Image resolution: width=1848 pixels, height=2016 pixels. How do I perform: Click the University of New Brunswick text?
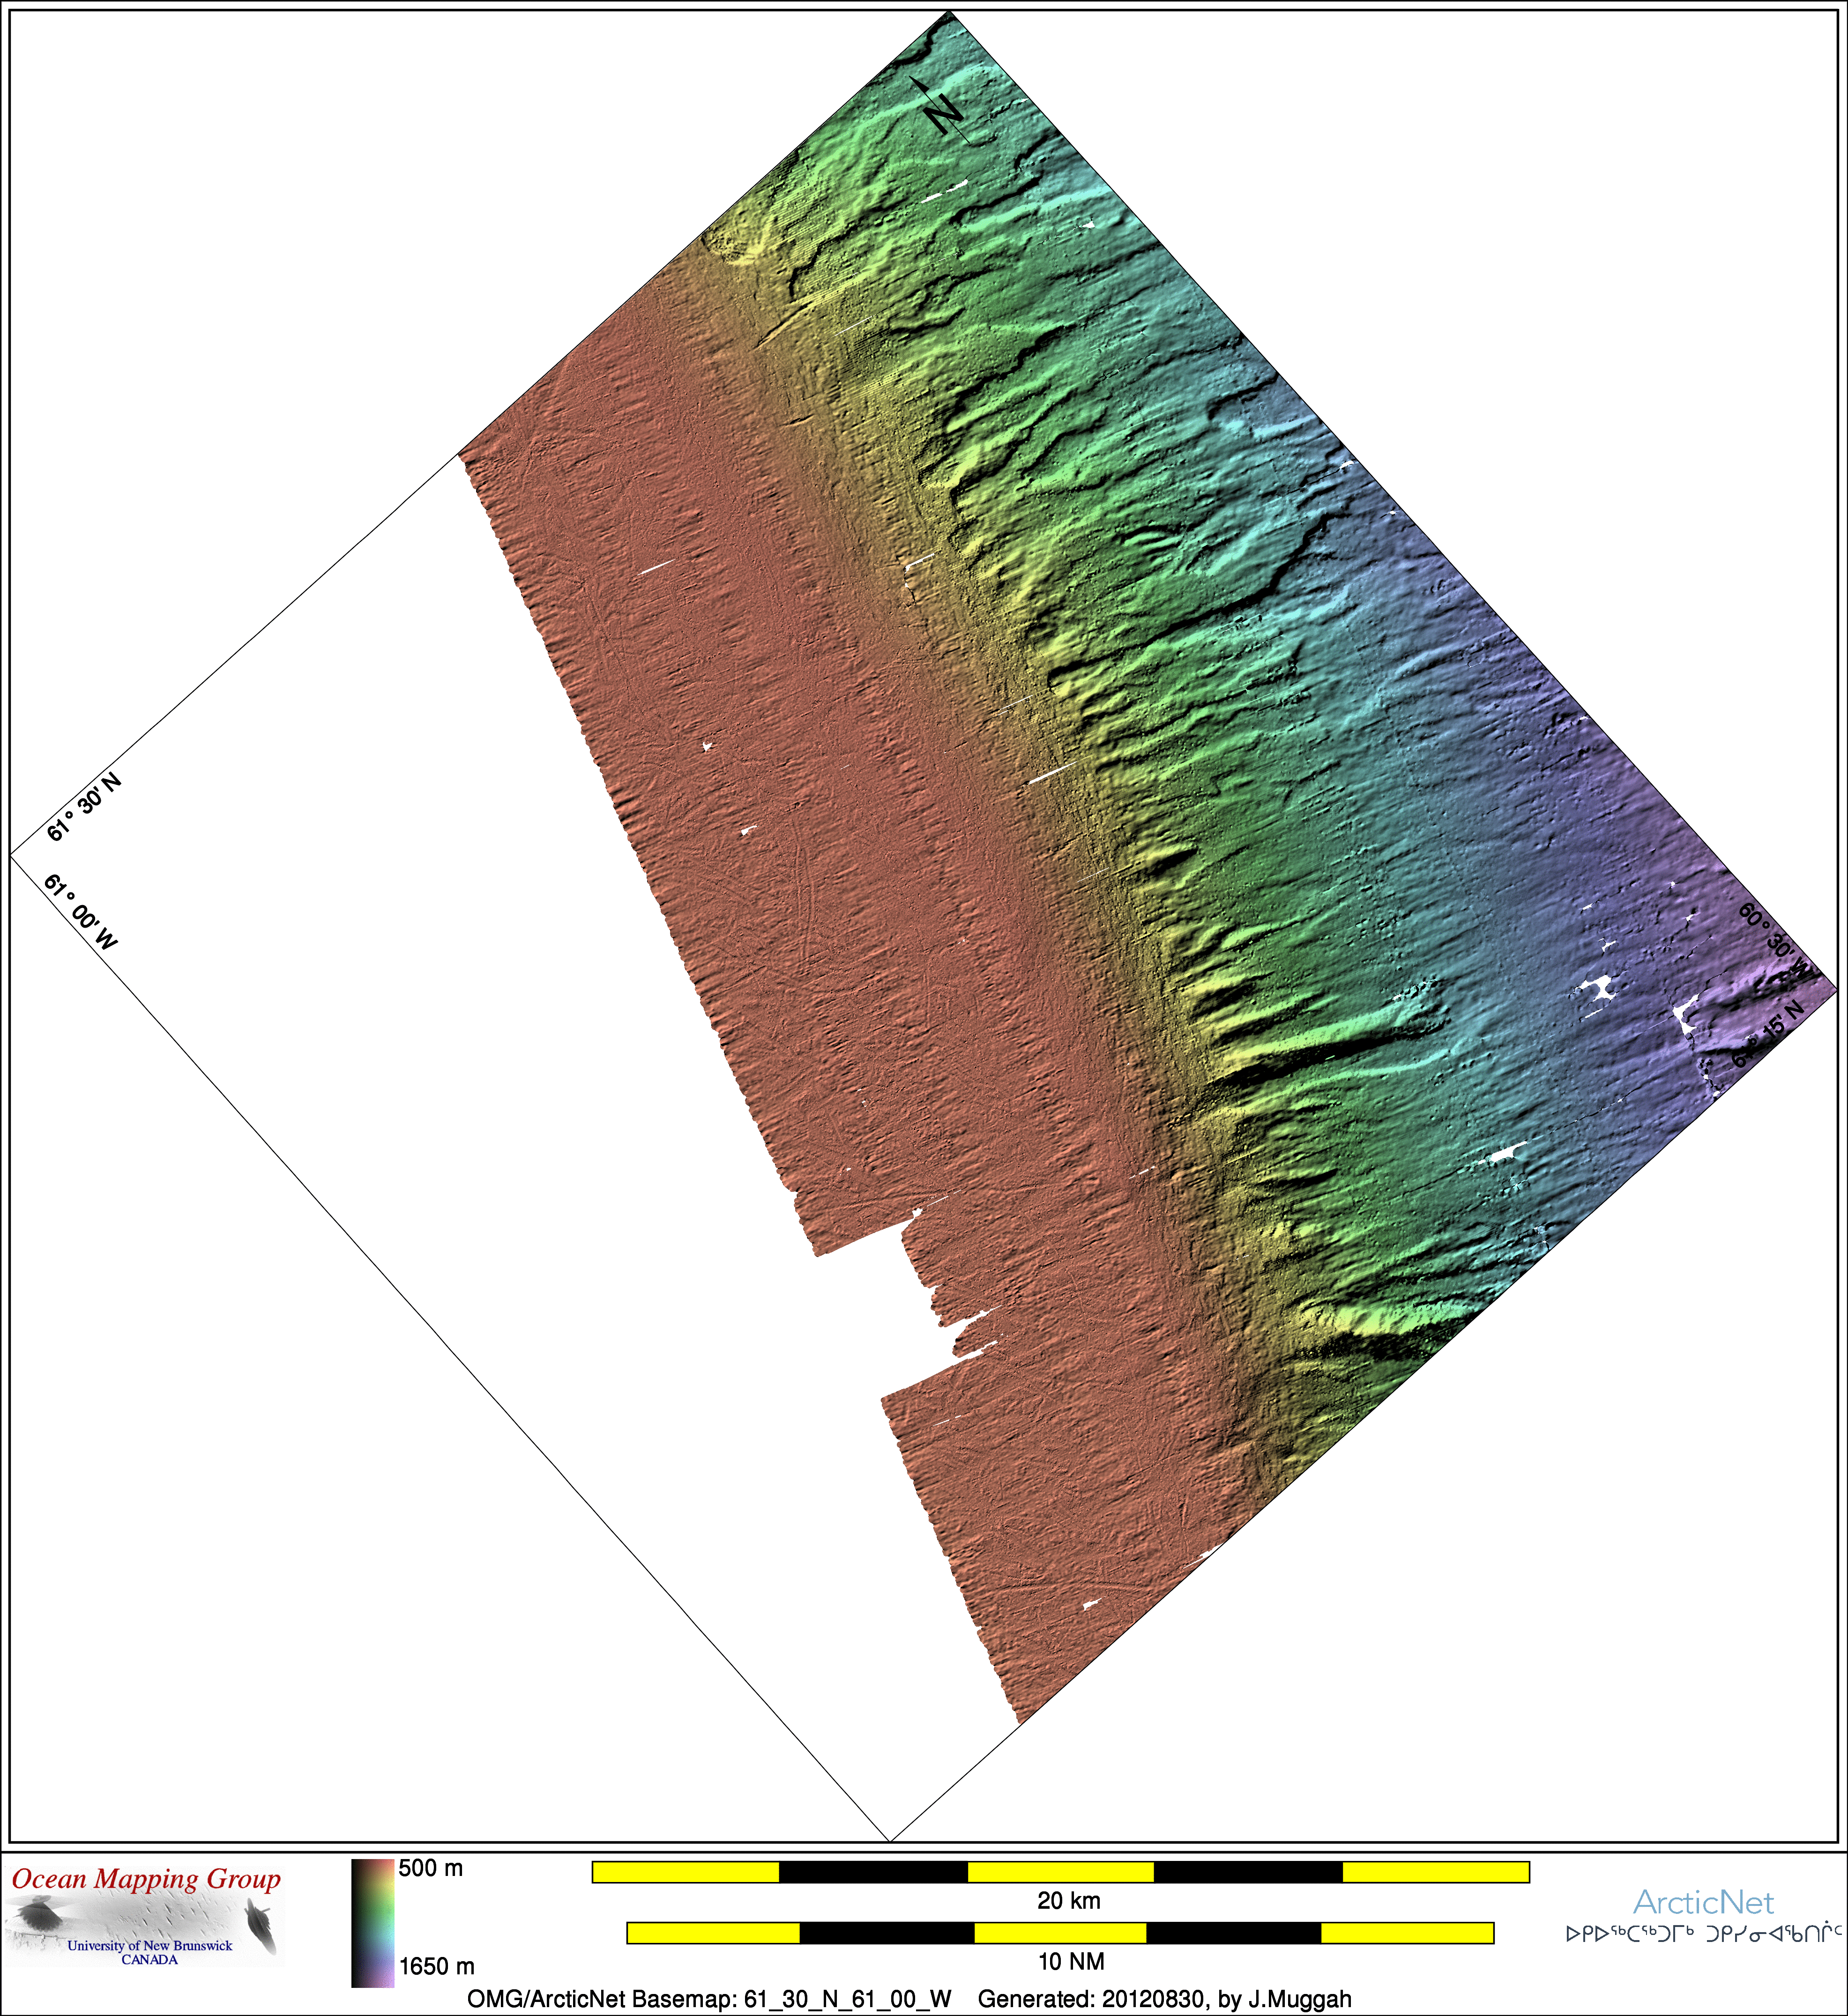click(x=149, y=1945)
